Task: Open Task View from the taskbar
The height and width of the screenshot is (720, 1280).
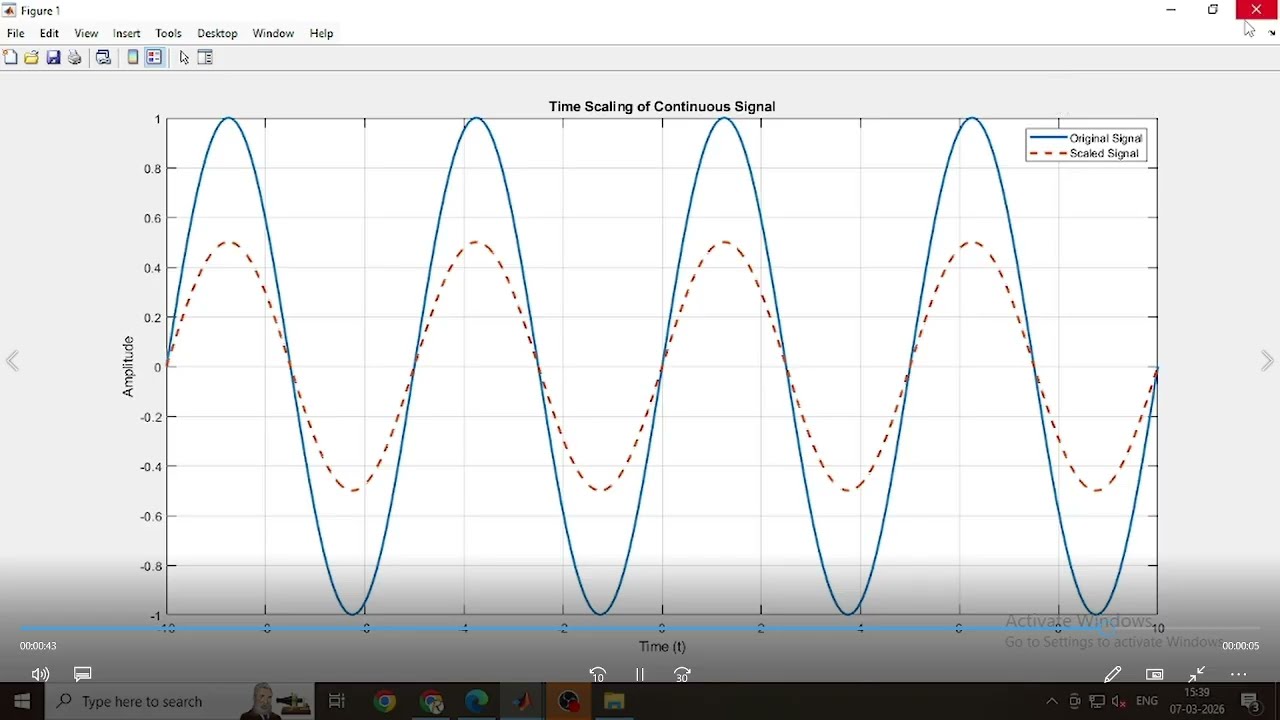Action: [337, 702]
